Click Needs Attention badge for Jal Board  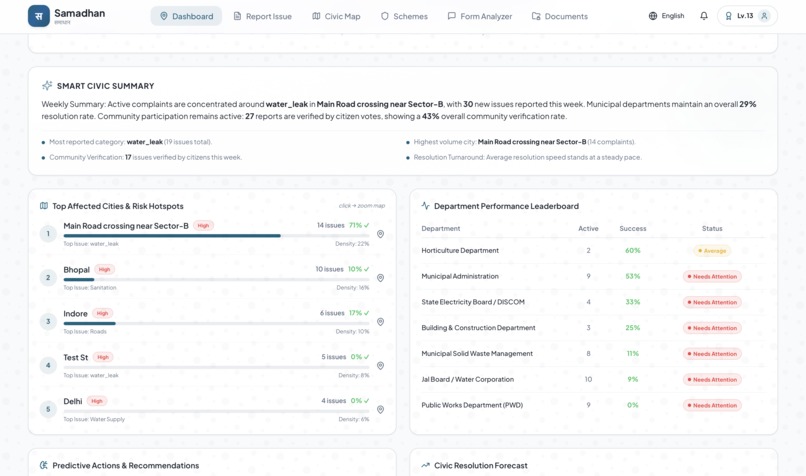(x=712, y=379)
